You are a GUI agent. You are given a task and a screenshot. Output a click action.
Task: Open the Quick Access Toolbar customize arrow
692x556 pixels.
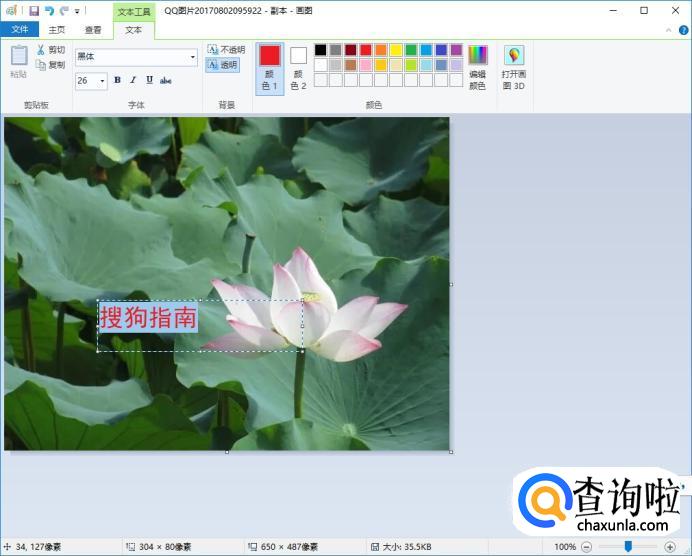tap(77, 11)
